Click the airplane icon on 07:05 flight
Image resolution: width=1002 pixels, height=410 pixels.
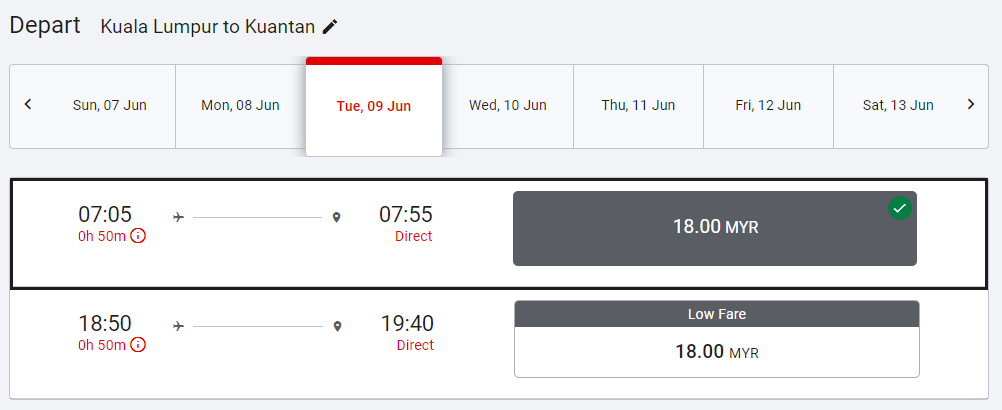[179, 217]
